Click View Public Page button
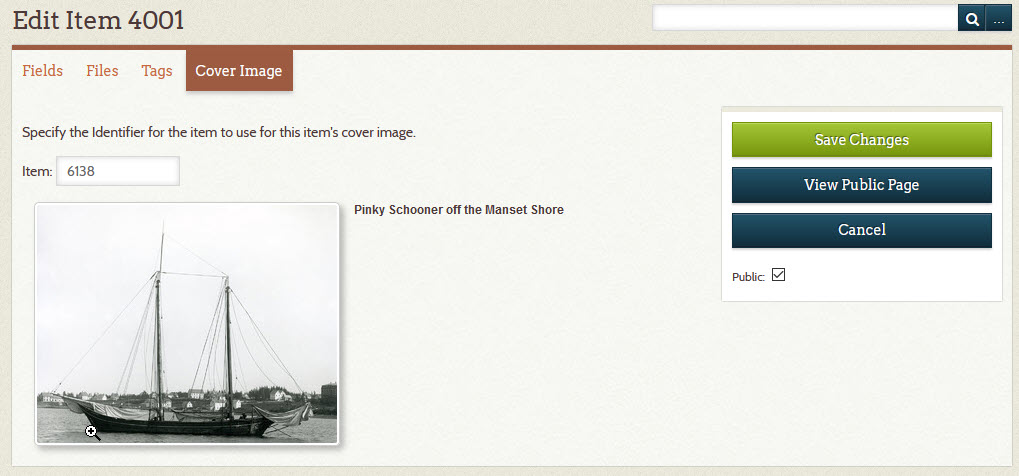1019x476 pixels. click(x=862, y=185)
